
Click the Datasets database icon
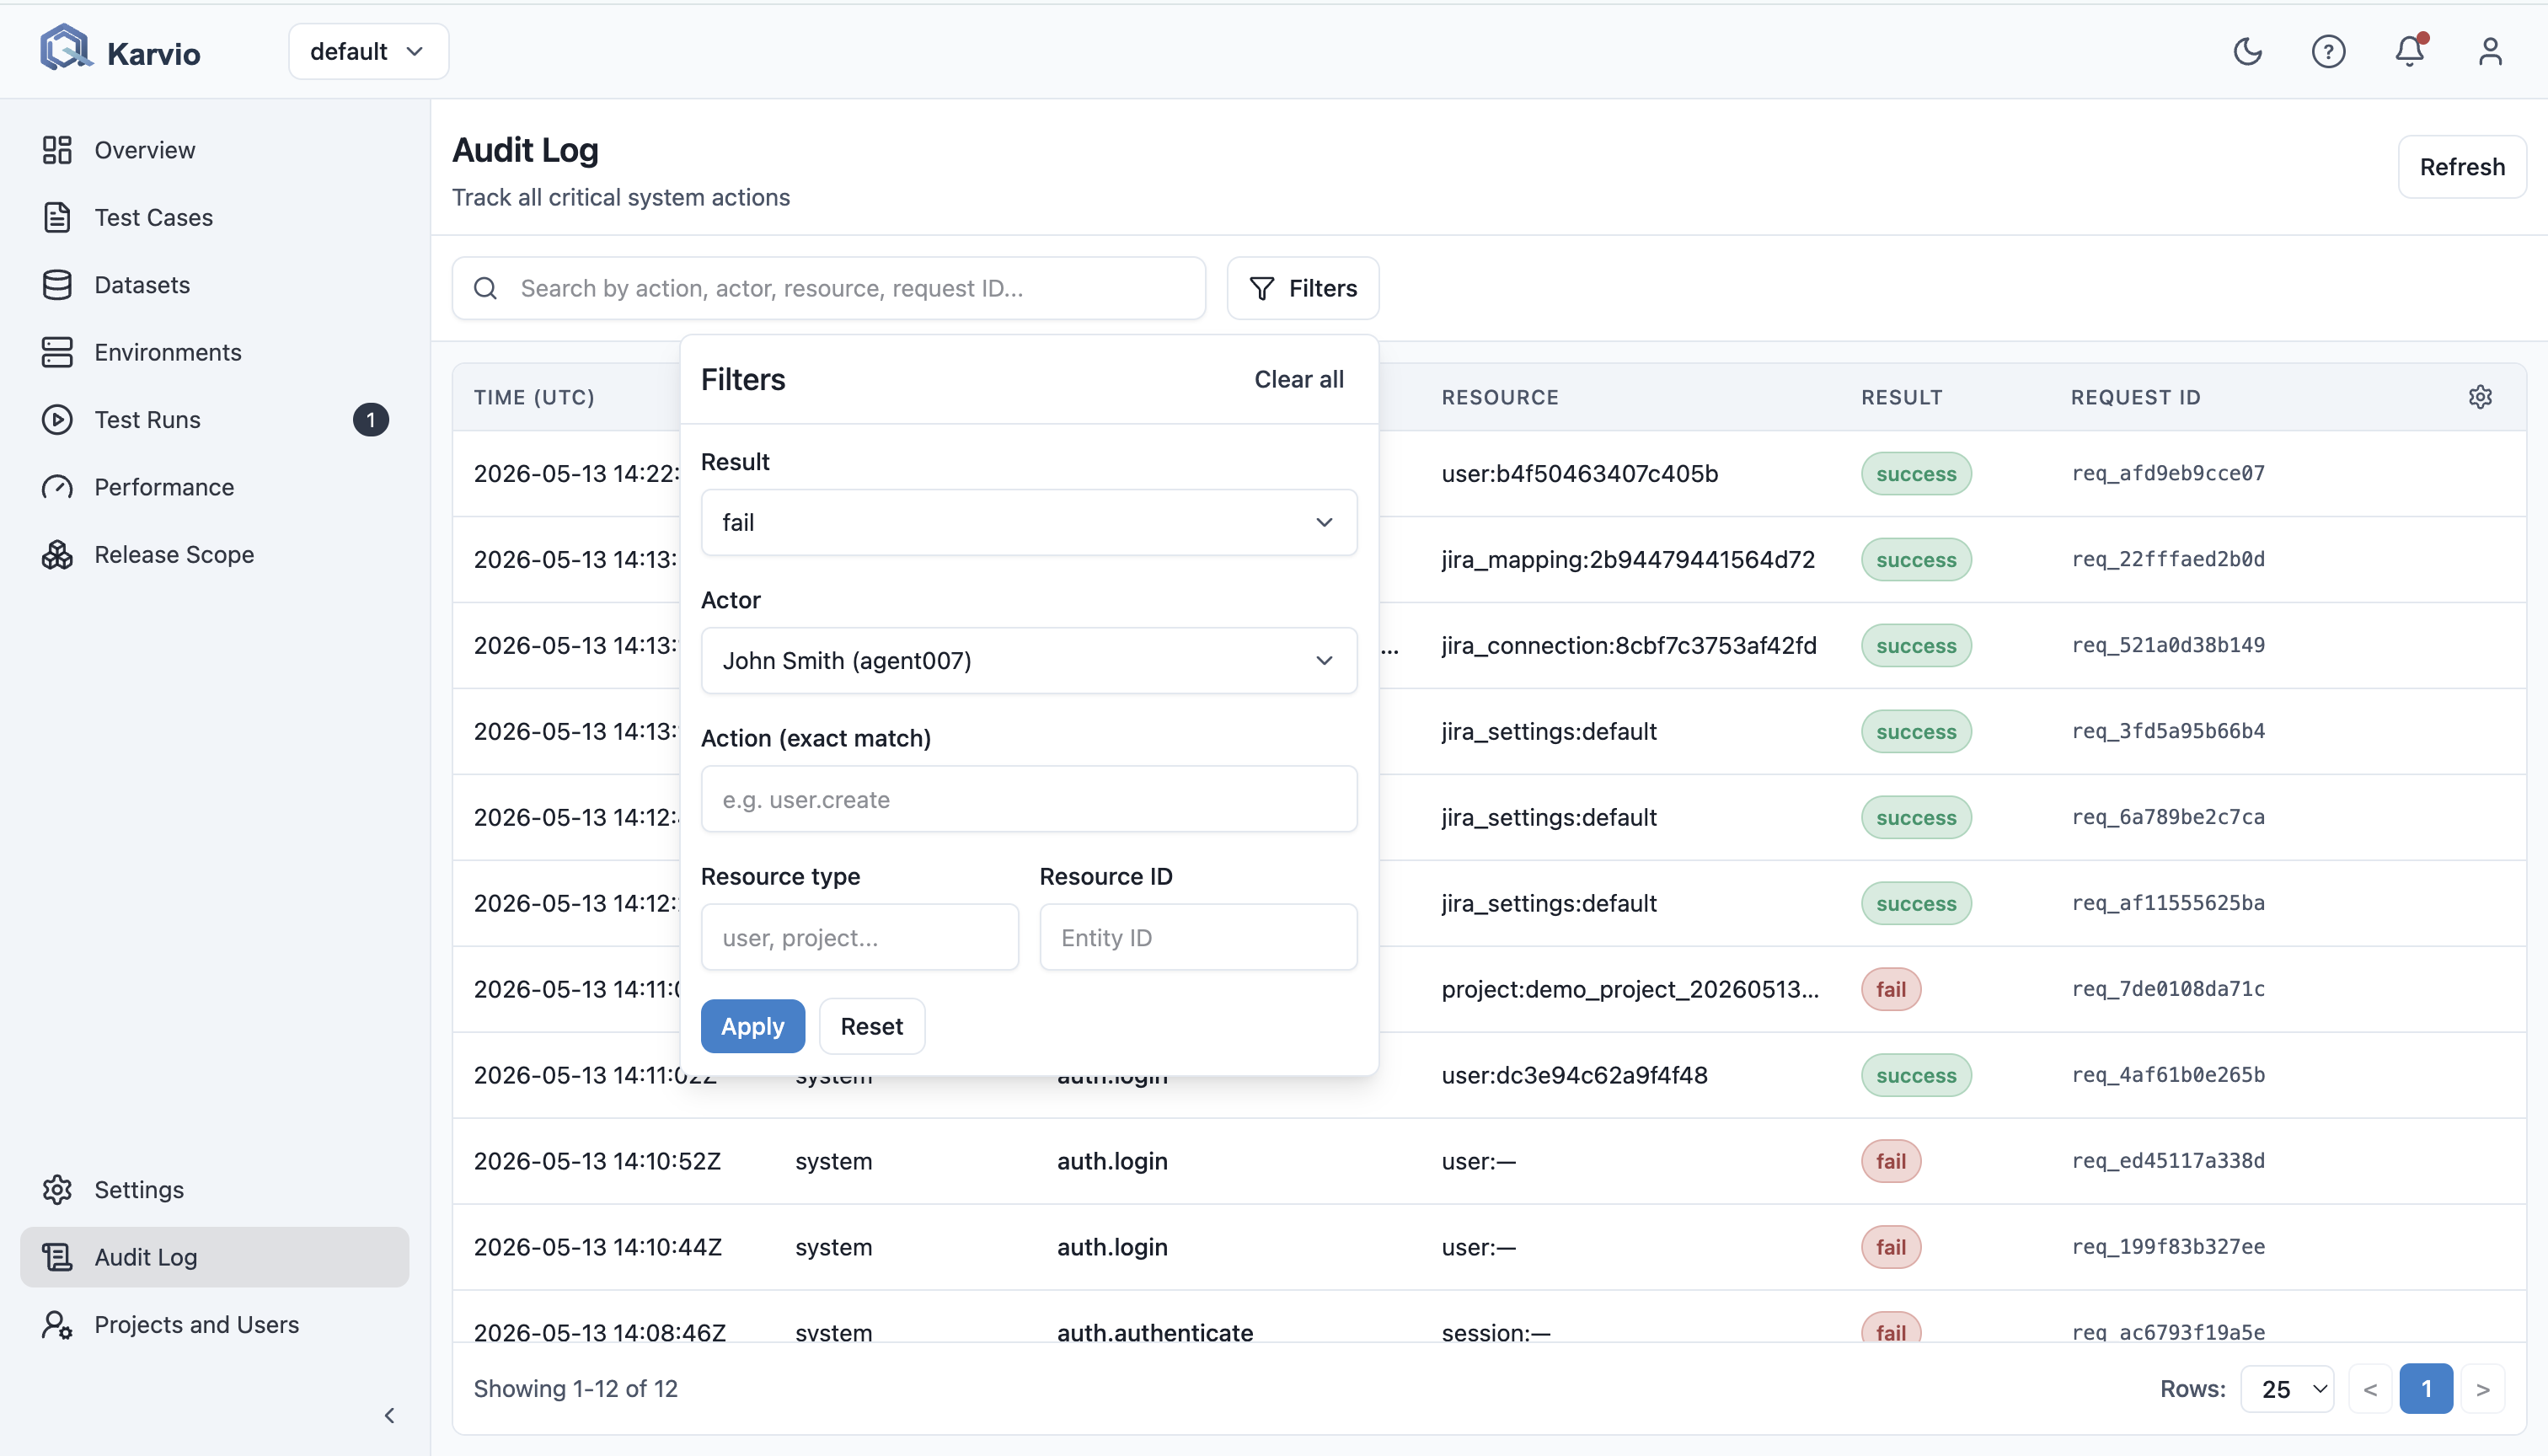click(57, 285)
